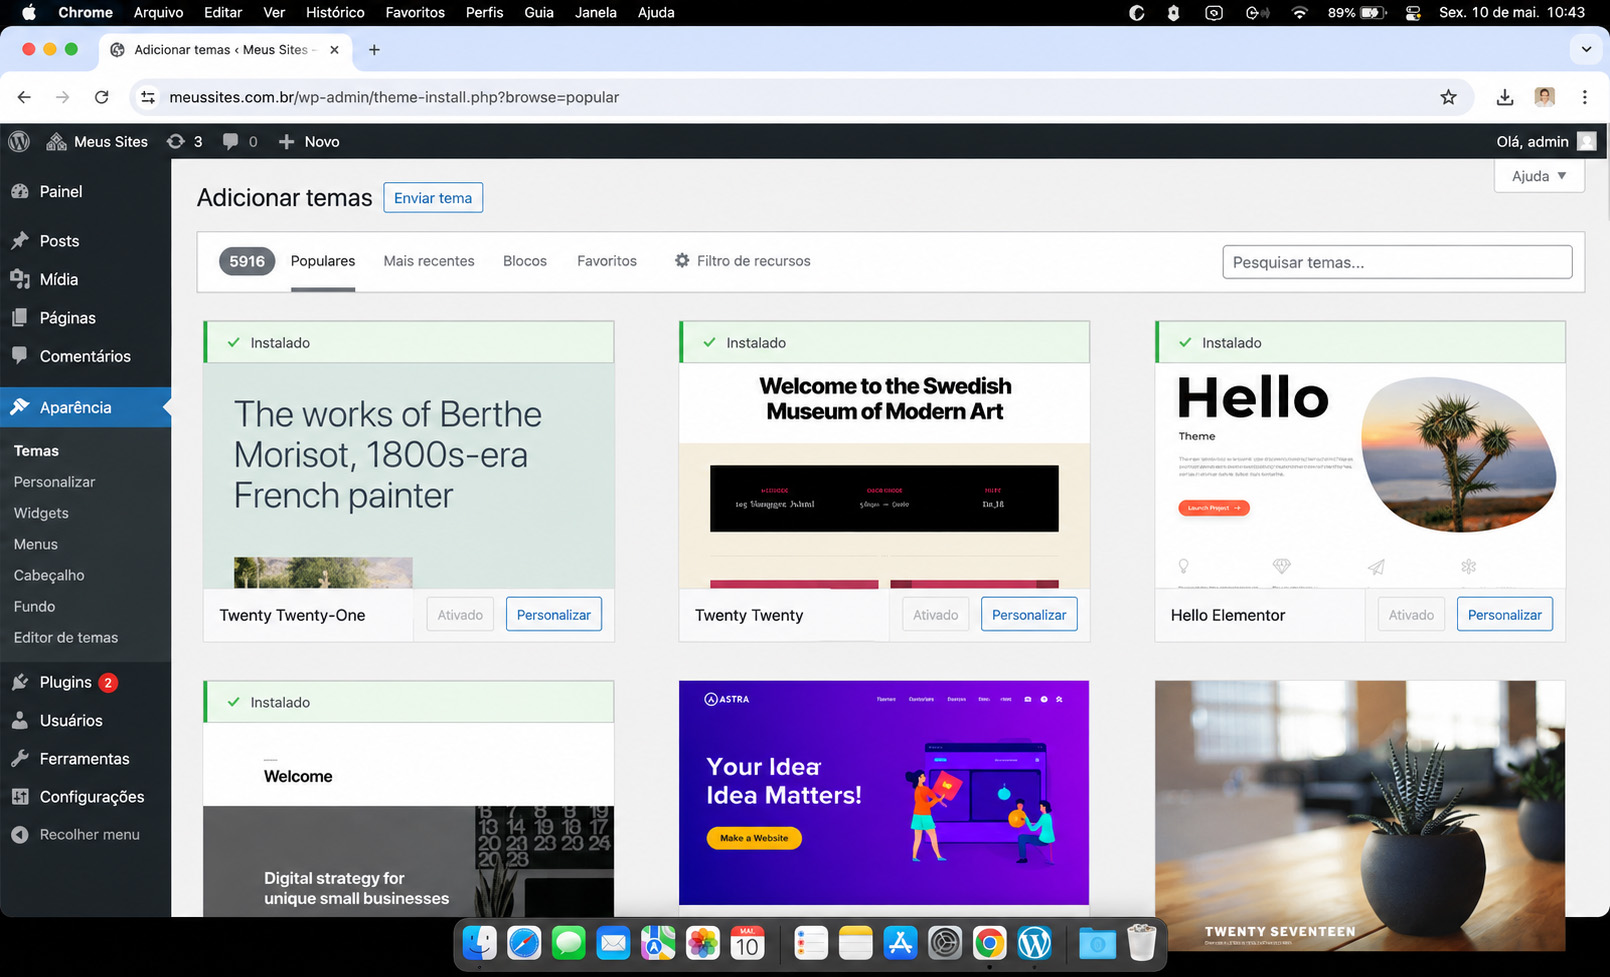1610x977 pixels.
Task: Switch to the Blocos tab
Action: [x=525, y=261]
